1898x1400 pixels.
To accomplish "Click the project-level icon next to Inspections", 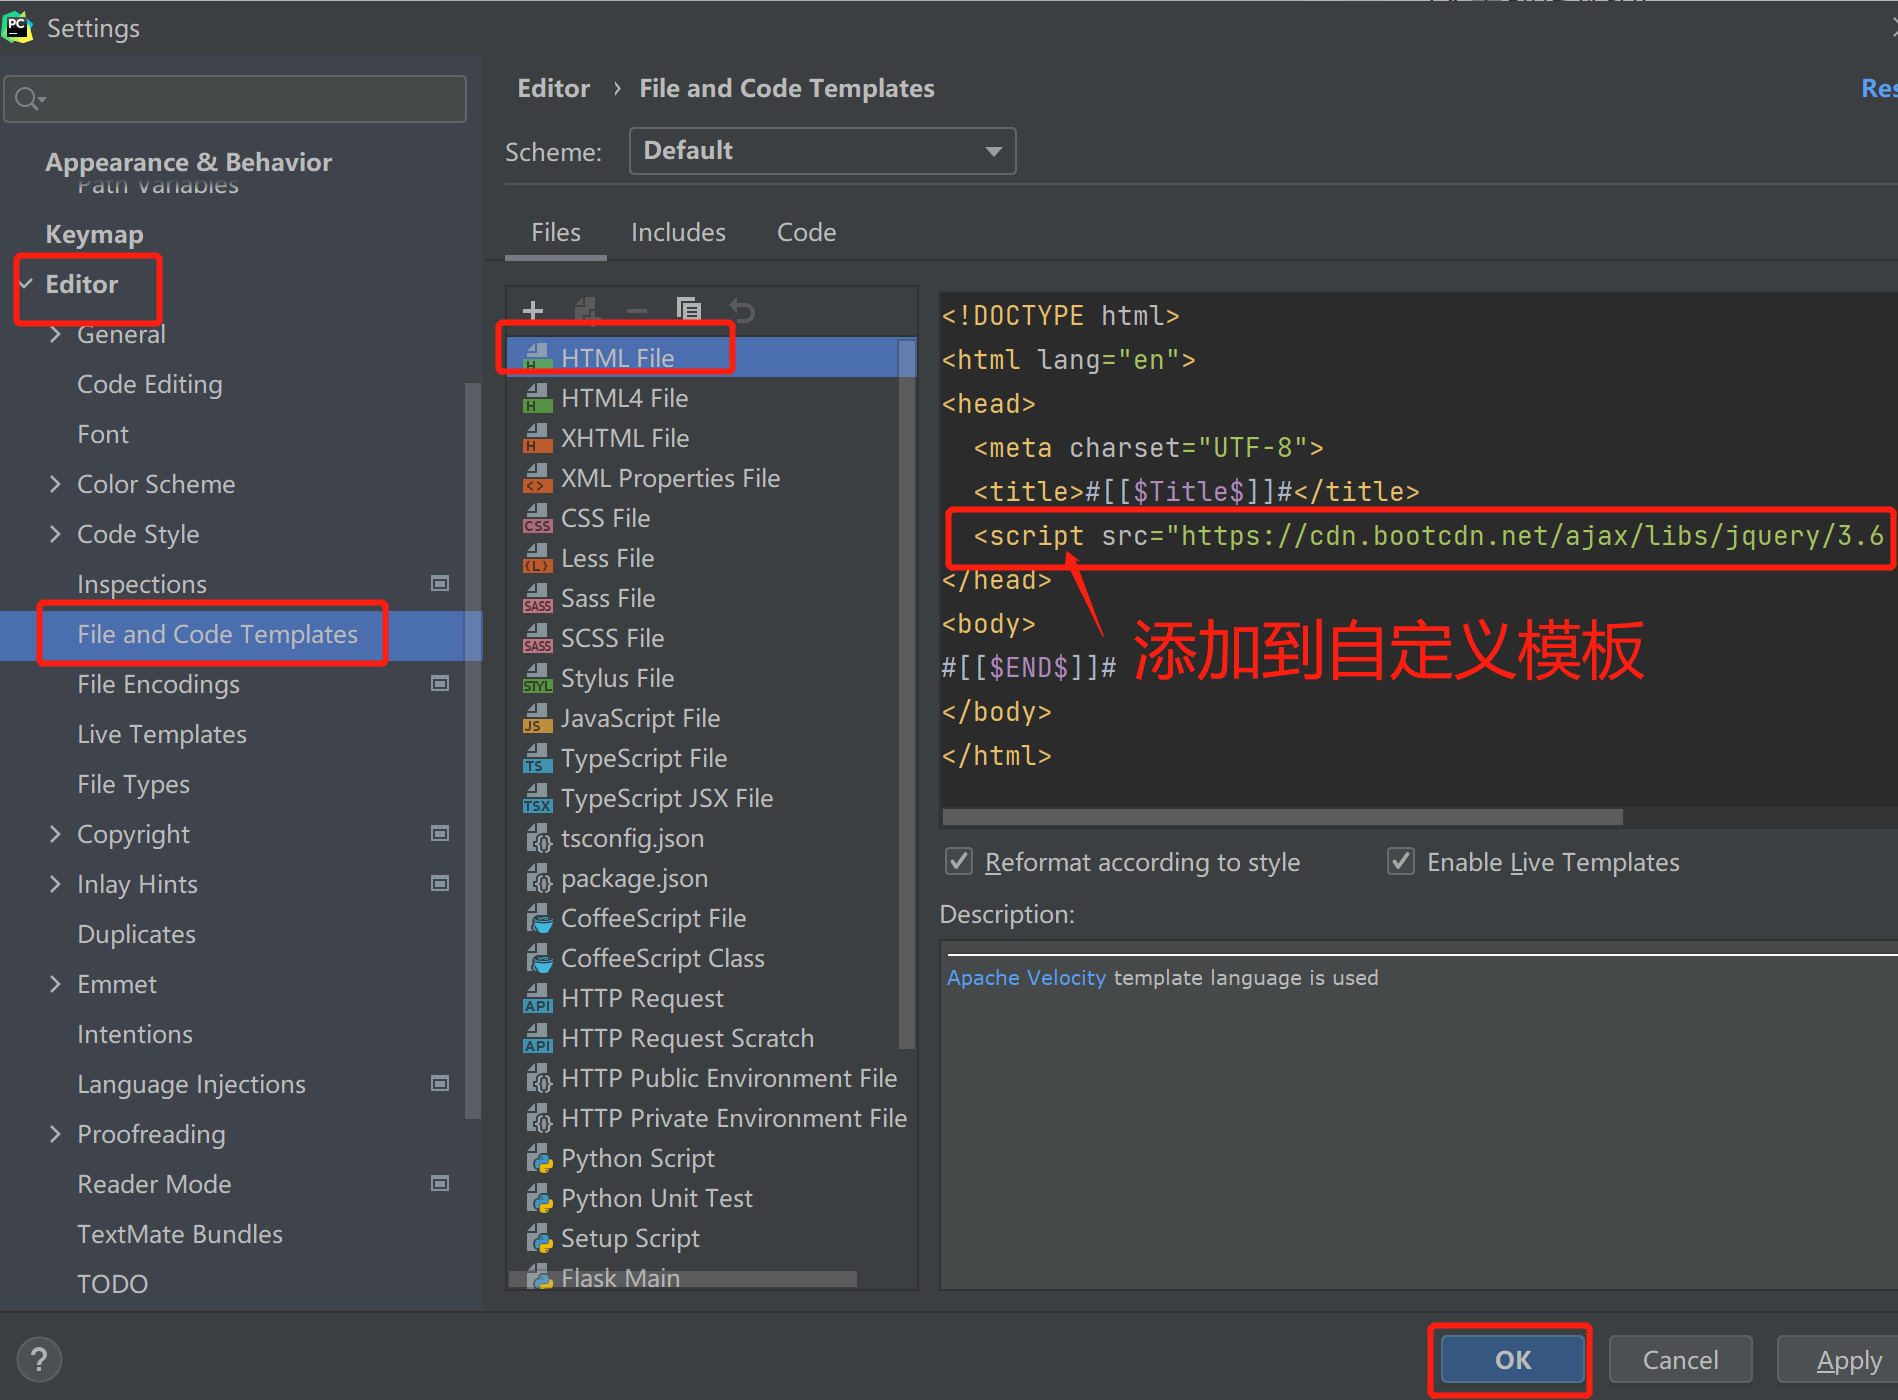I will tap(440, 583).
